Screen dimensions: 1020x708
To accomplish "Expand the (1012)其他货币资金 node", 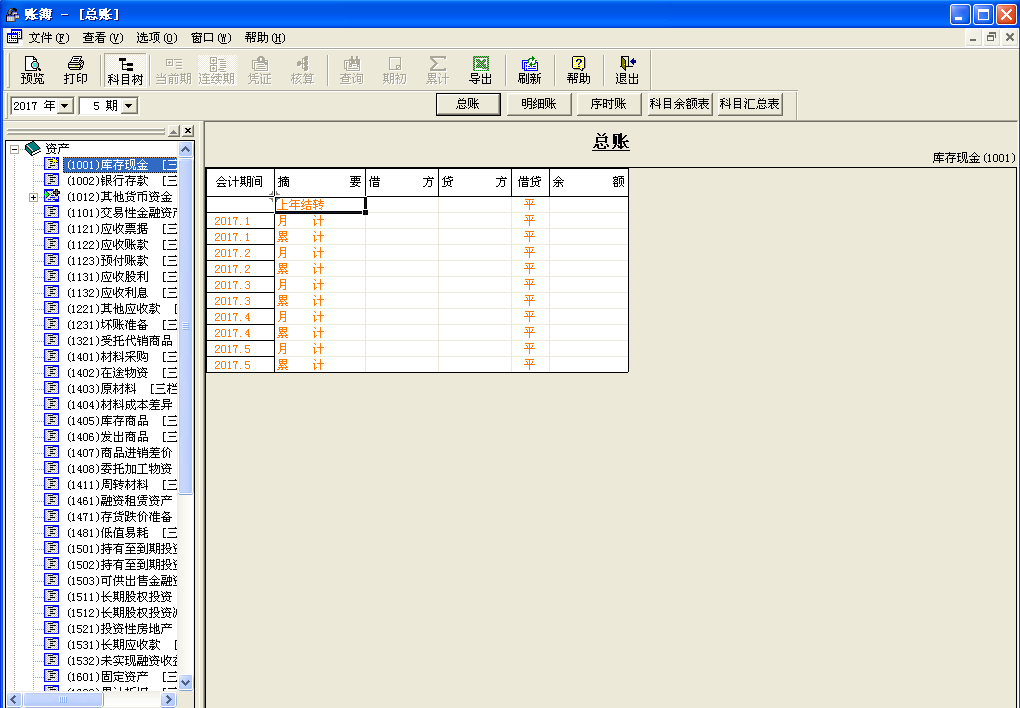I will pyautogui.click(x=33, y=197).
